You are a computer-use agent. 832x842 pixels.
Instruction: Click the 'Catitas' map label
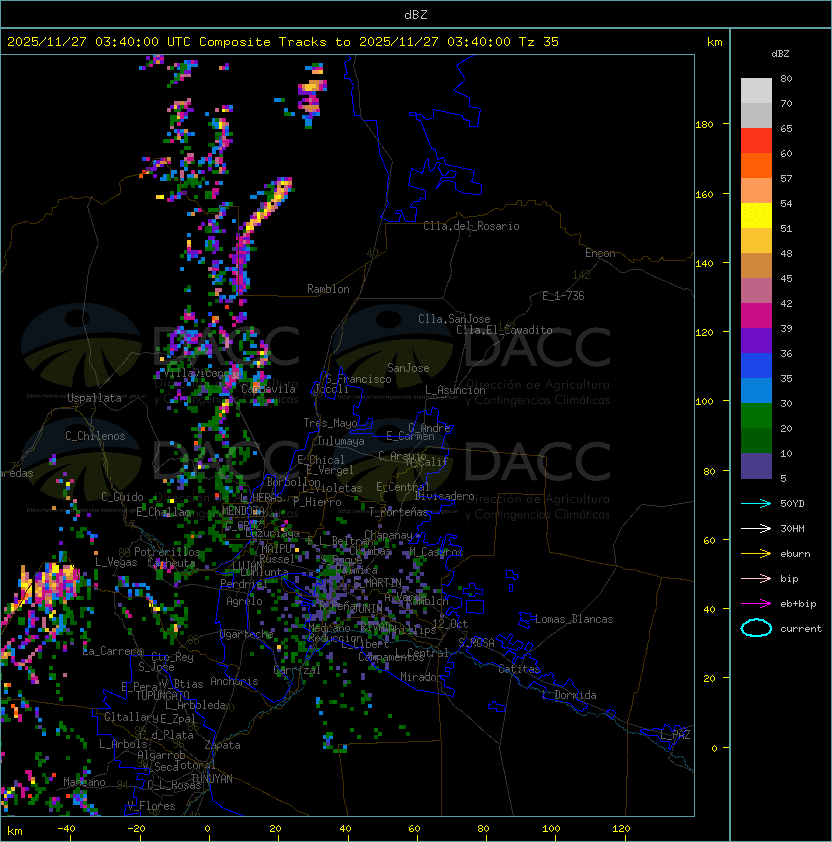click(519, 669)
